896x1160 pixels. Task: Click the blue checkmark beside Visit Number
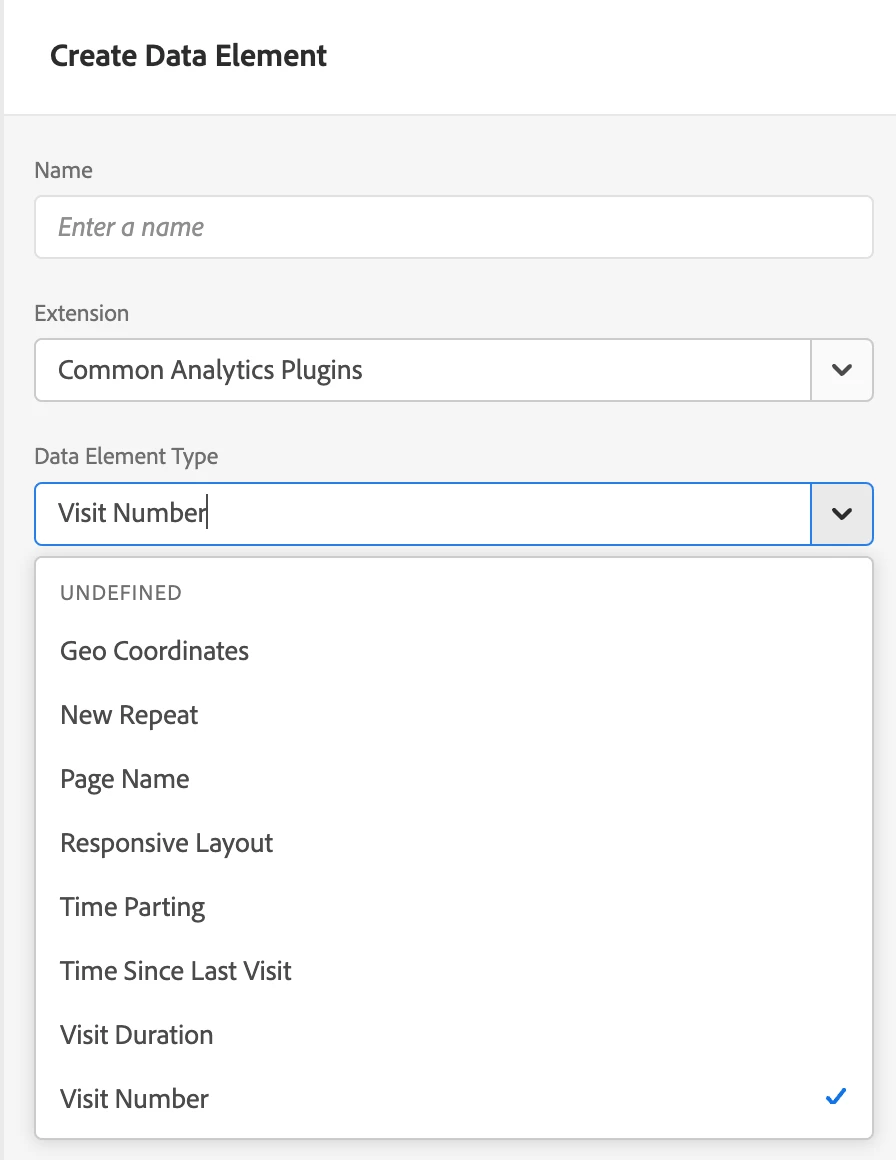[836, 1097]
